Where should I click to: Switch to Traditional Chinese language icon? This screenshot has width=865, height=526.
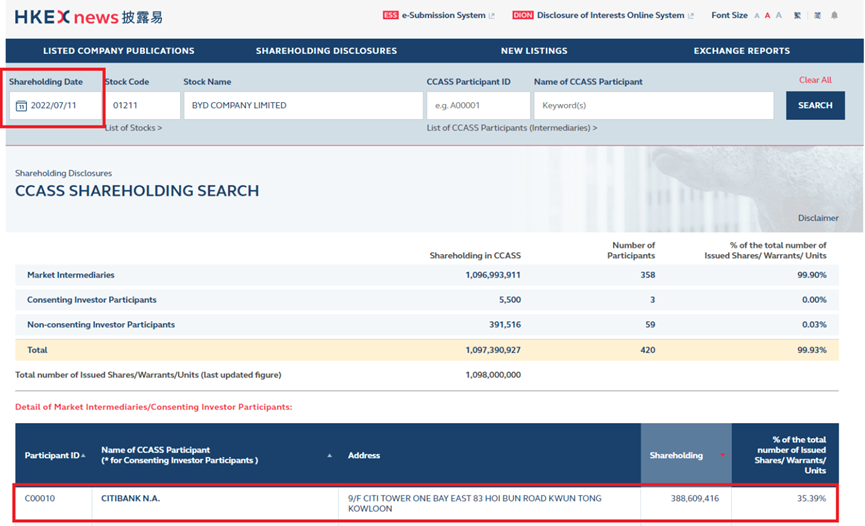(797, 16)
